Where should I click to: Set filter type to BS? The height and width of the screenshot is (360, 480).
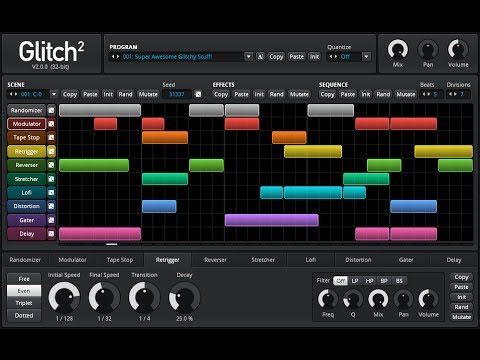click(x=399, y=281)
